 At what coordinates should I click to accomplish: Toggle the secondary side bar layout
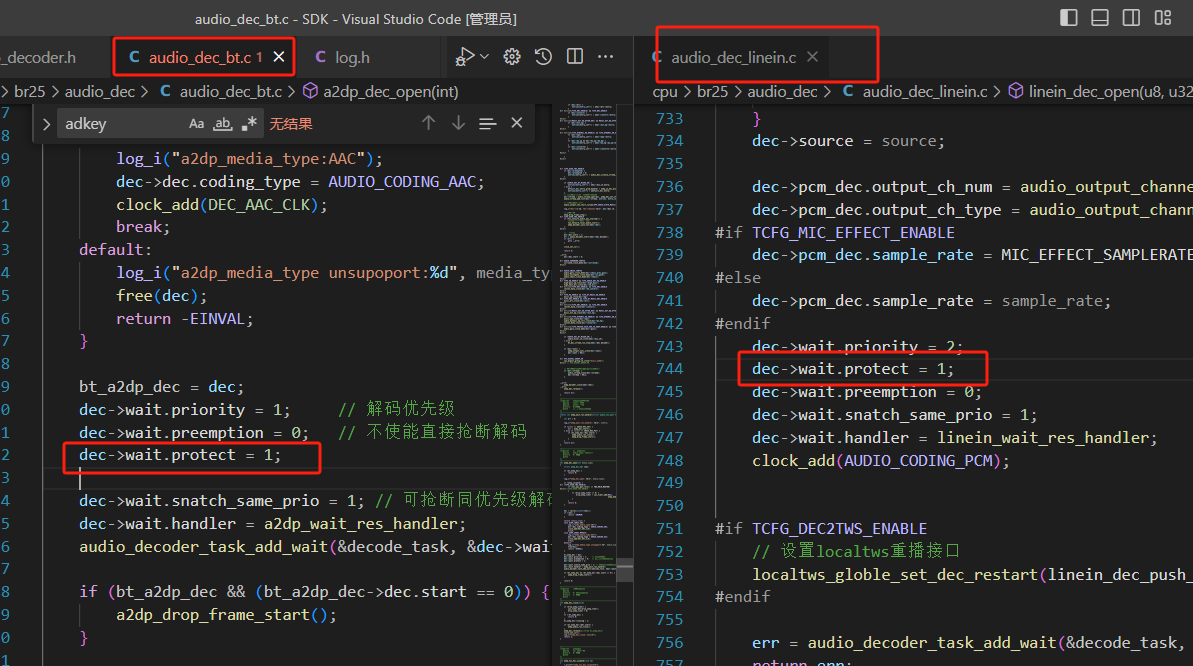click(x=1131, y=18)
